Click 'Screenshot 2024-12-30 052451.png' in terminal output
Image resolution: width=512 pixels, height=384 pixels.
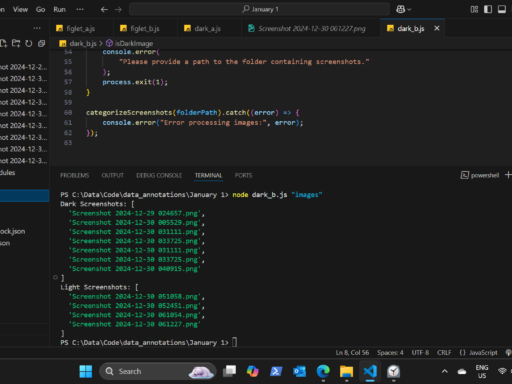point(135,306)
